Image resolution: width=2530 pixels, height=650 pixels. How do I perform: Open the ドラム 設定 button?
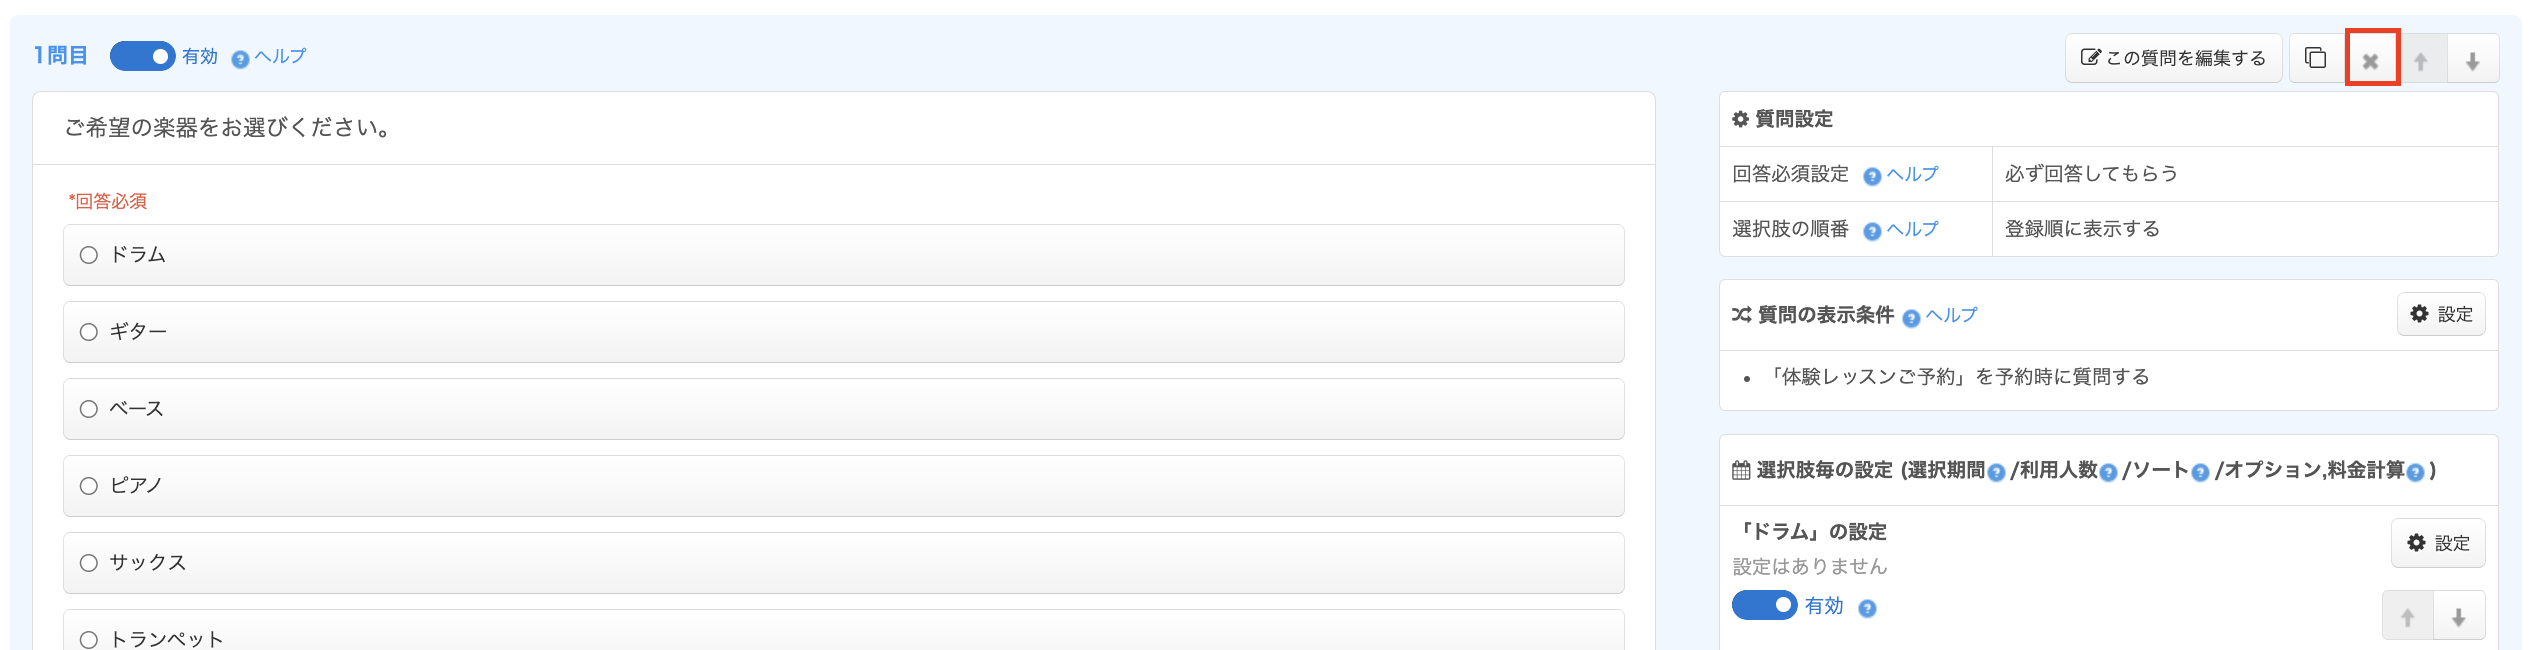pos(2438,543)
